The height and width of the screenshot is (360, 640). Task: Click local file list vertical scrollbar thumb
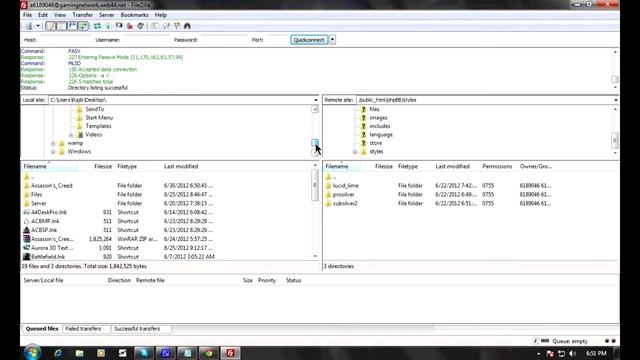coord(315,186)
